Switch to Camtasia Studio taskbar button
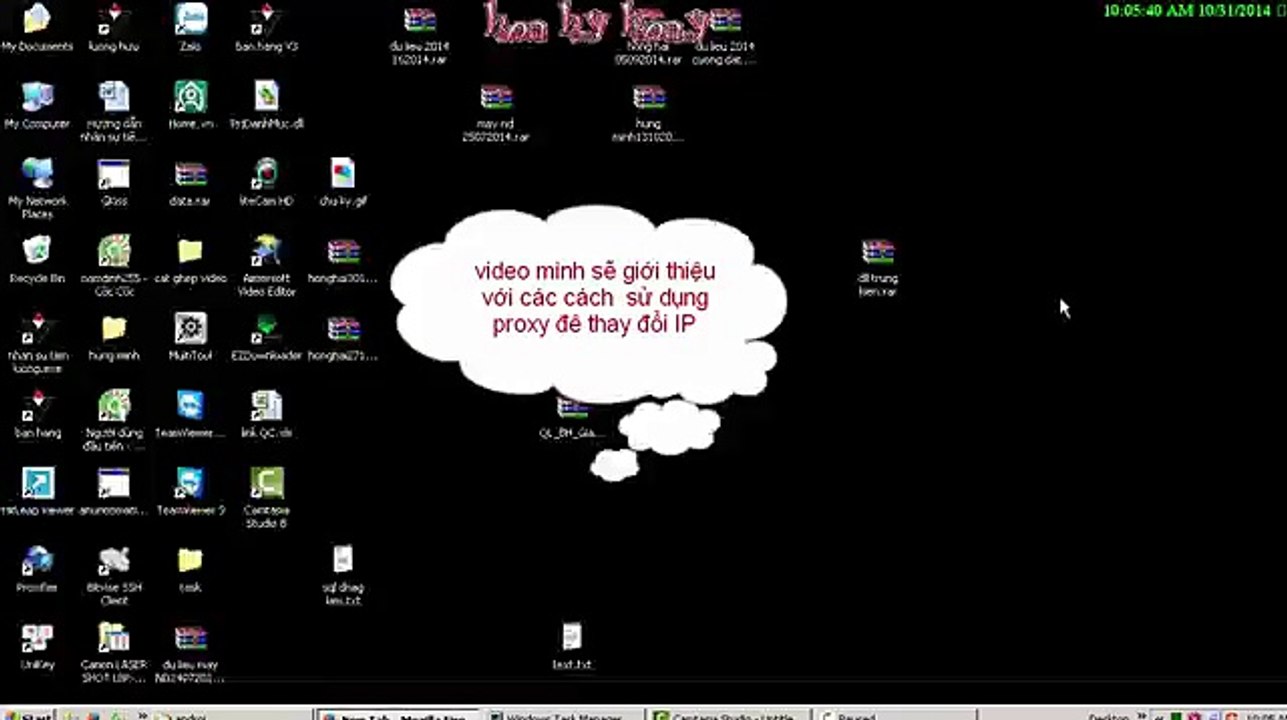Screen dimensions: 1287x720 [729, 714]
